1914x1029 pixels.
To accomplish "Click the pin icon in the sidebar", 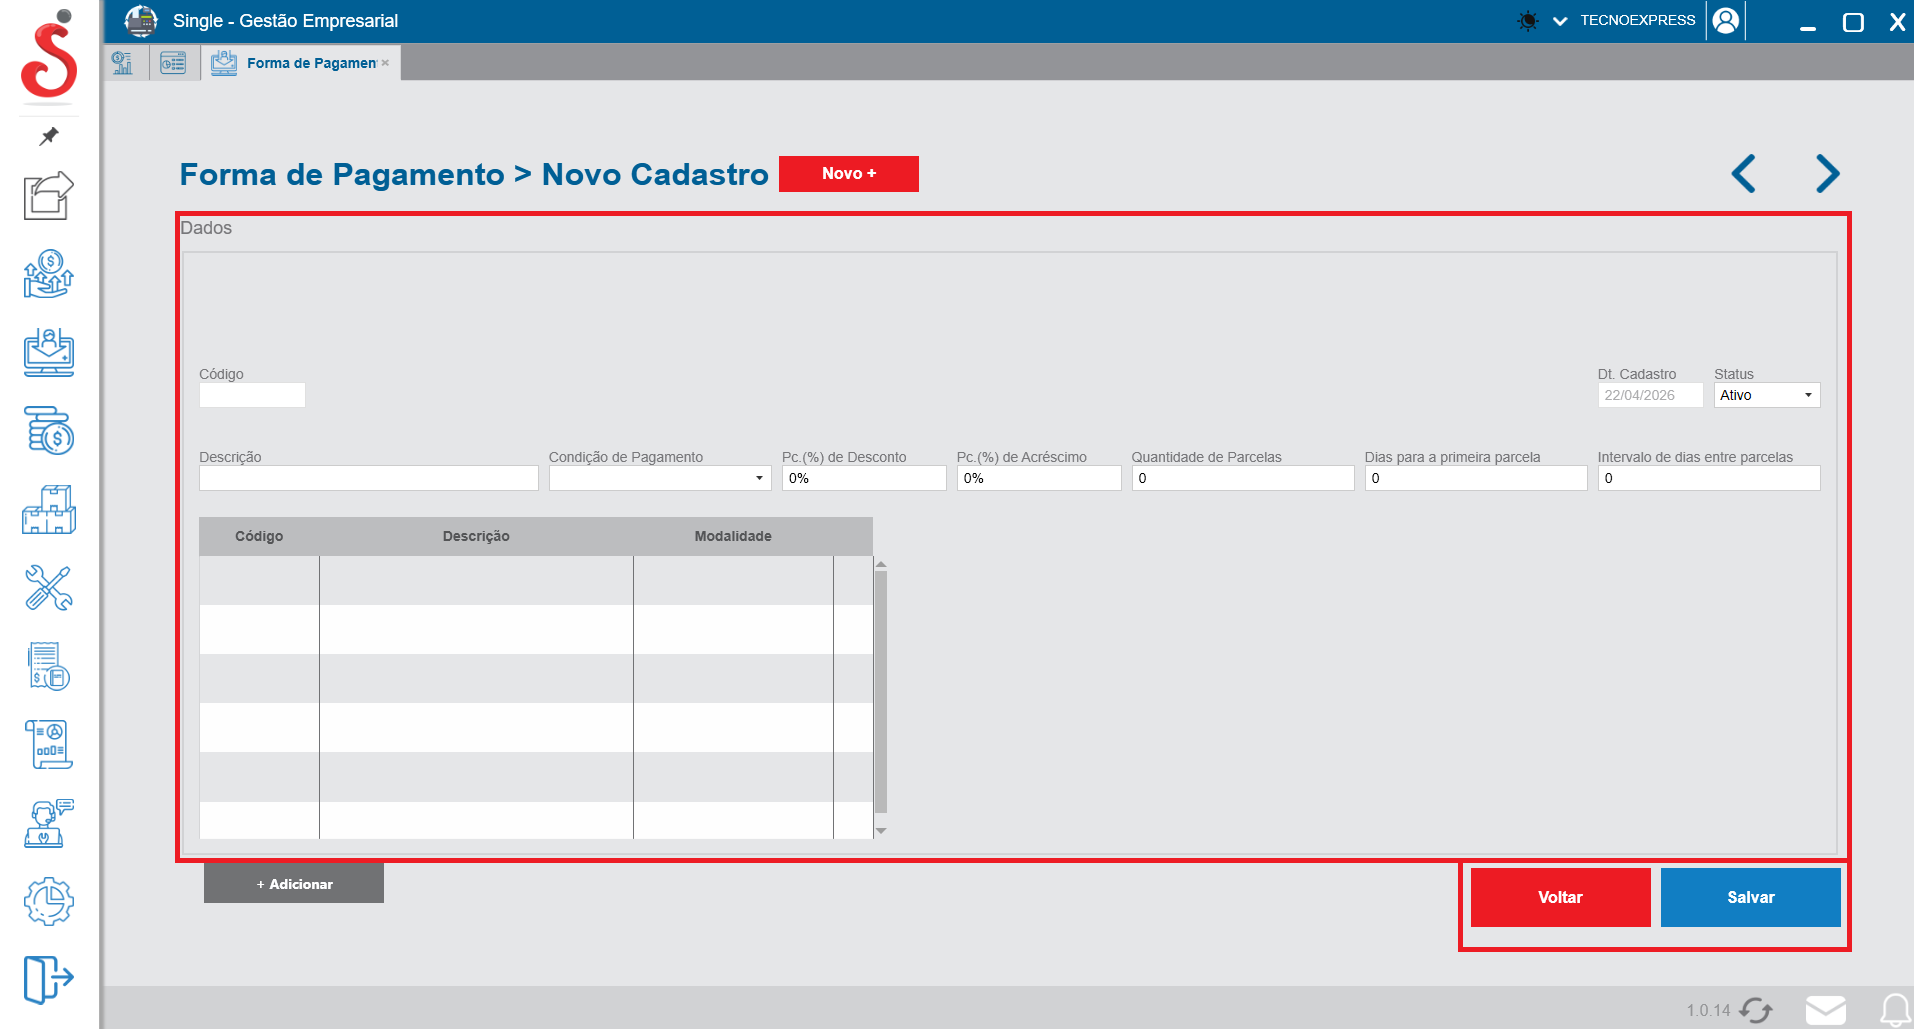I will tap(49, 136).
